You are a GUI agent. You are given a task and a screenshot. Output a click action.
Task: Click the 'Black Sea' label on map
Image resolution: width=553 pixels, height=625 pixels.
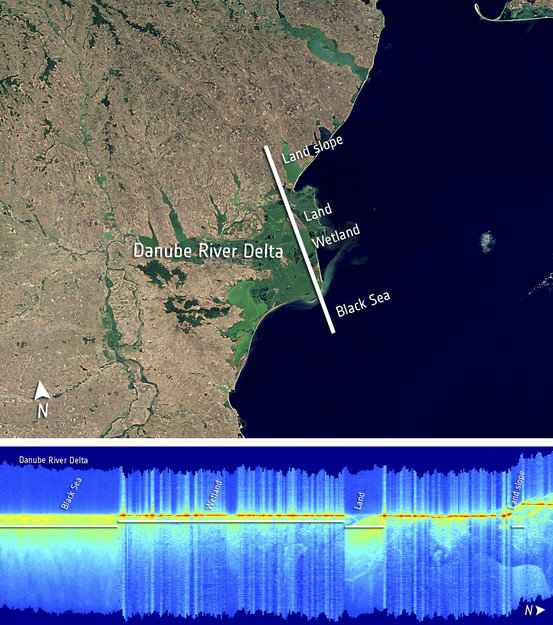pyautogui.click(x=363, y=305)
